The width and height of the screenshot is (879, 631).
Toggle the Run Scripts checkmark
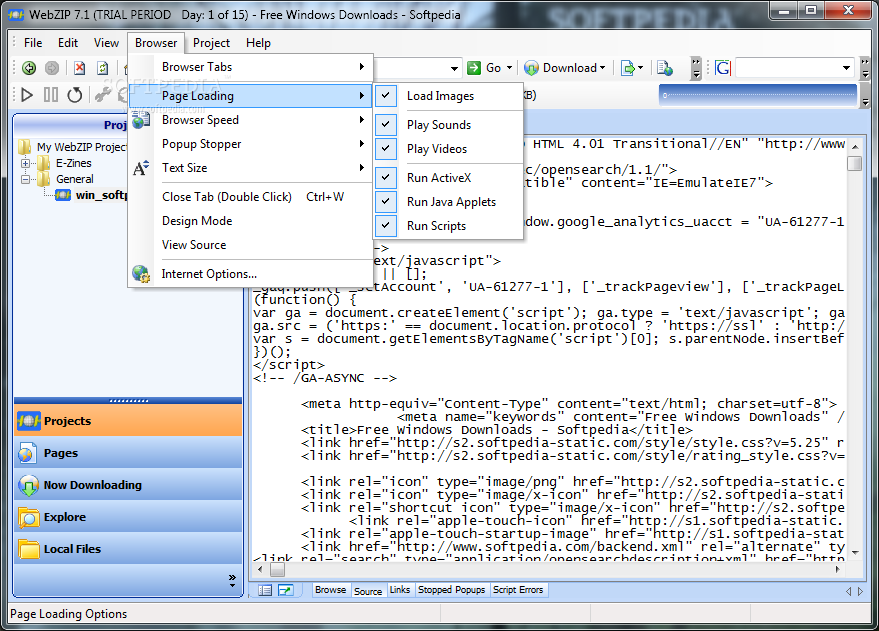[386, 226]
